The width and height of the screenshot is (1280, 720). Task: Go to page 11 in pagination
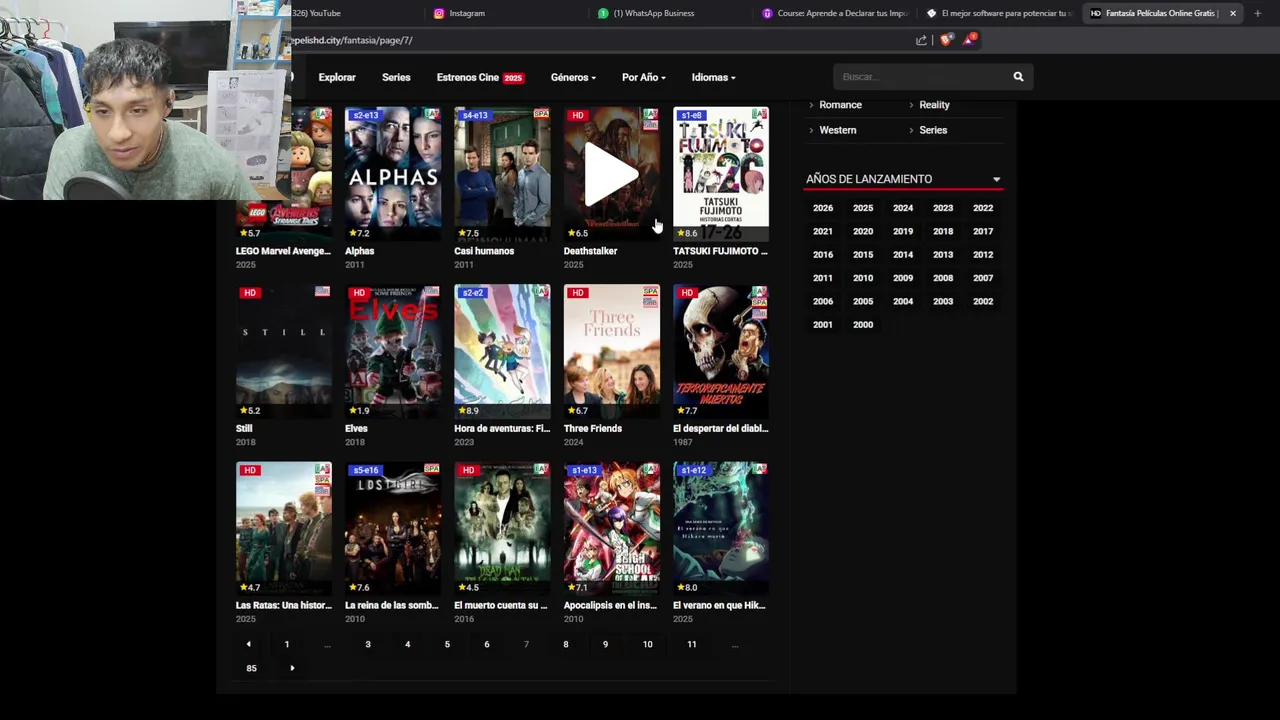[x=692, y=645]
